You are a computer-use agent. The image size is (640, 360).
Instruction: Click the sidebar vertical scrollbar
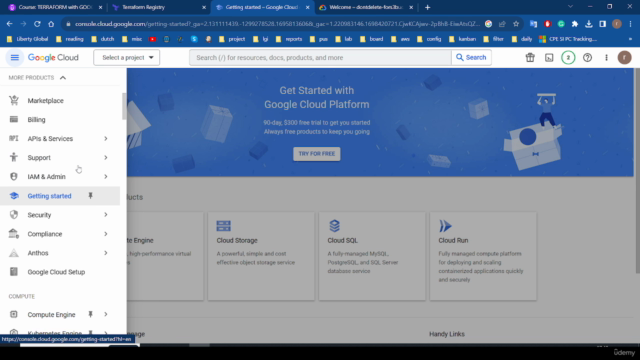pos(124,106)
